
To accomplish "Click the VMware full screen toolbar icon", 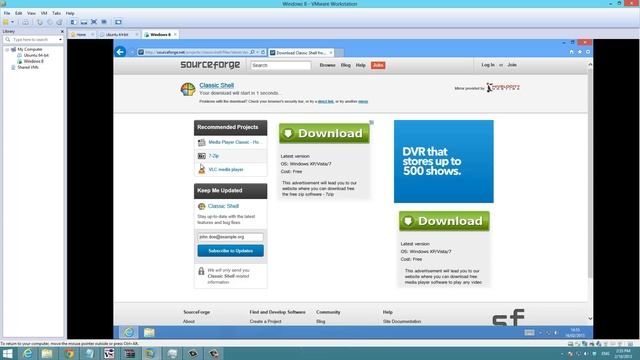I will click(94, 22).
